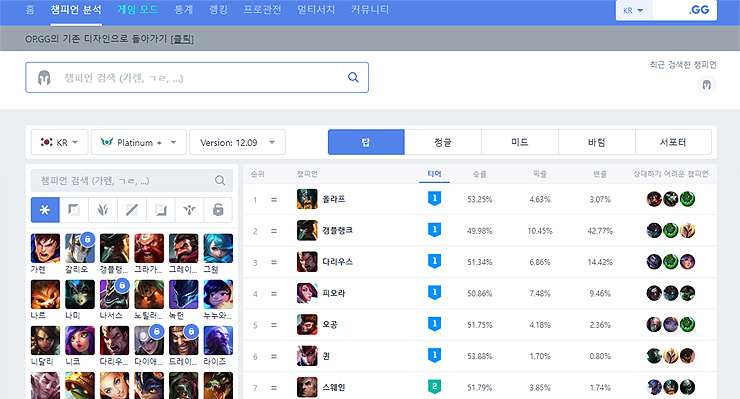Viewport: 740px width, 399px height.
Task: Select the all-roles asterisk filter icon
Action: [45, 210]
